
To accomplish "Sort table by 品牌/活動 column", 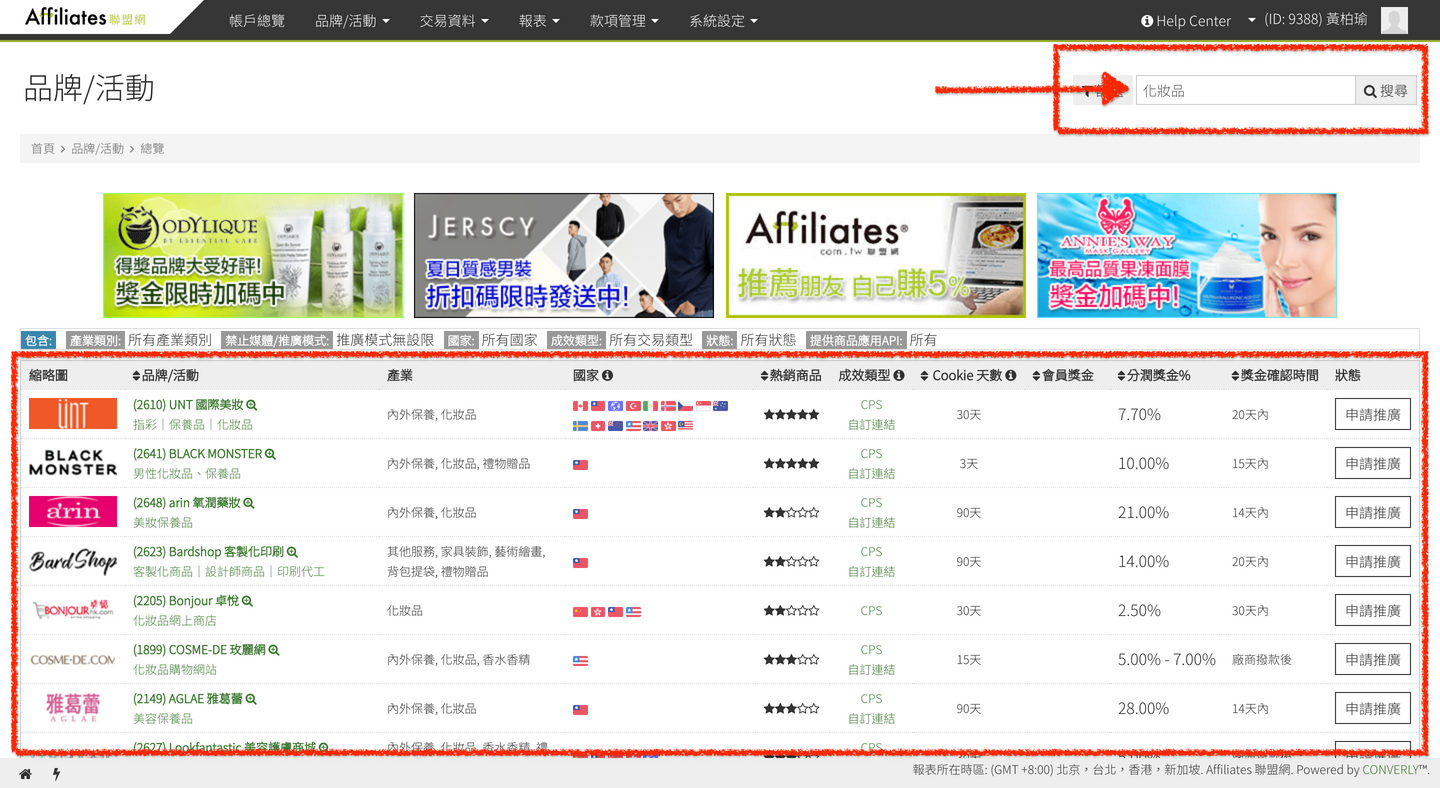I will (166, 376).
